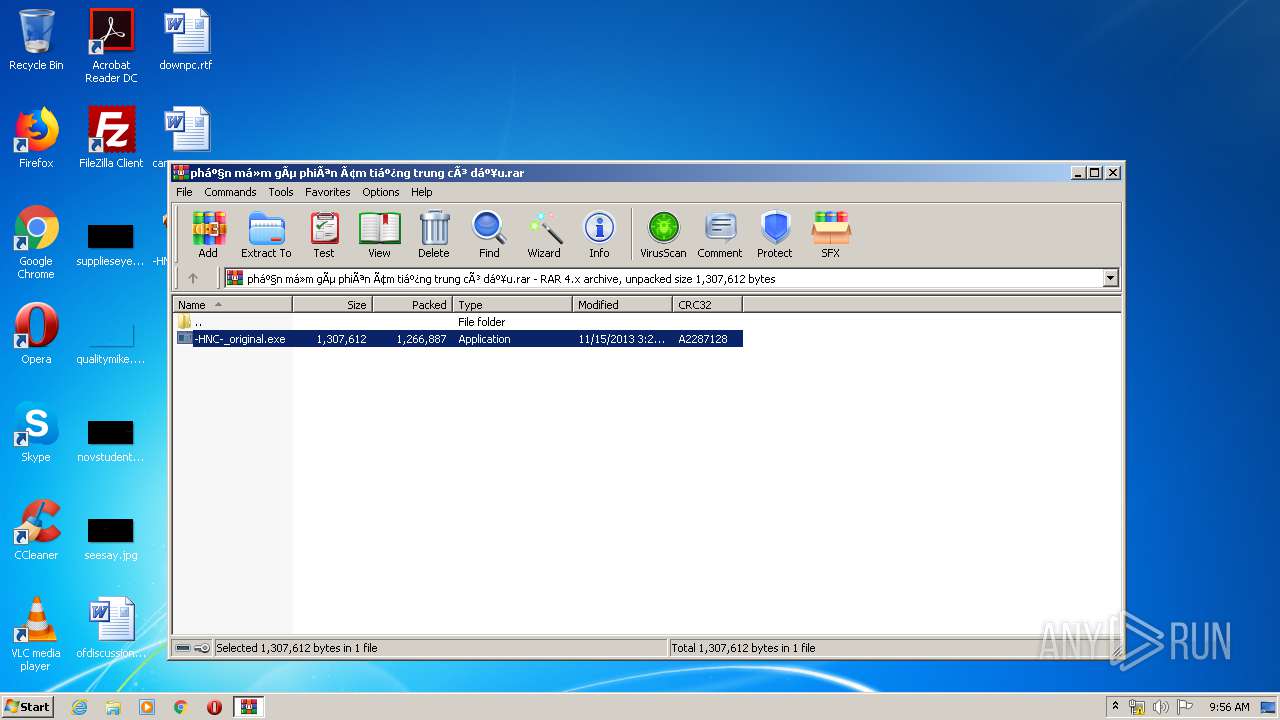Click the volume tray icon
This screenshot has width=1280, height=720.
1161,707
